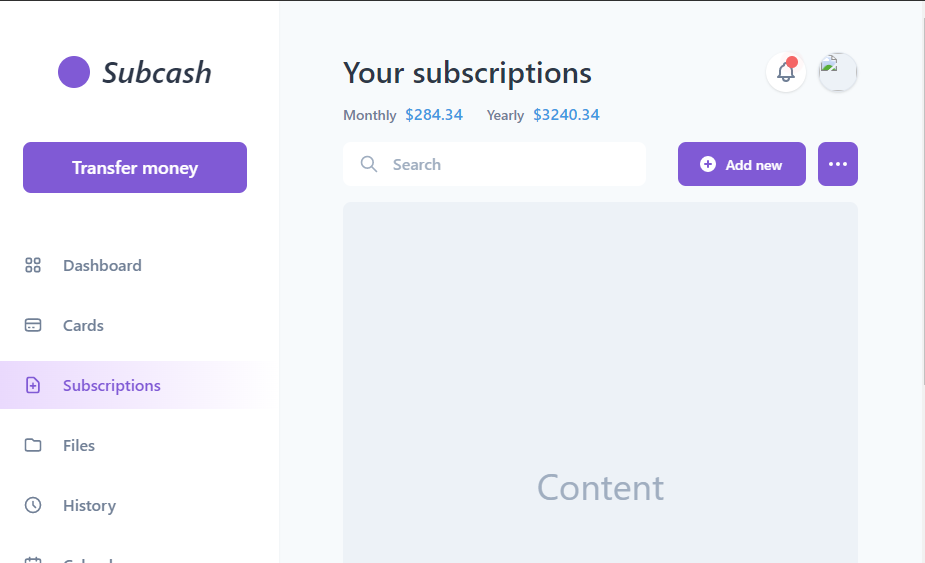Open the user profile avatar

pos(838,72)
